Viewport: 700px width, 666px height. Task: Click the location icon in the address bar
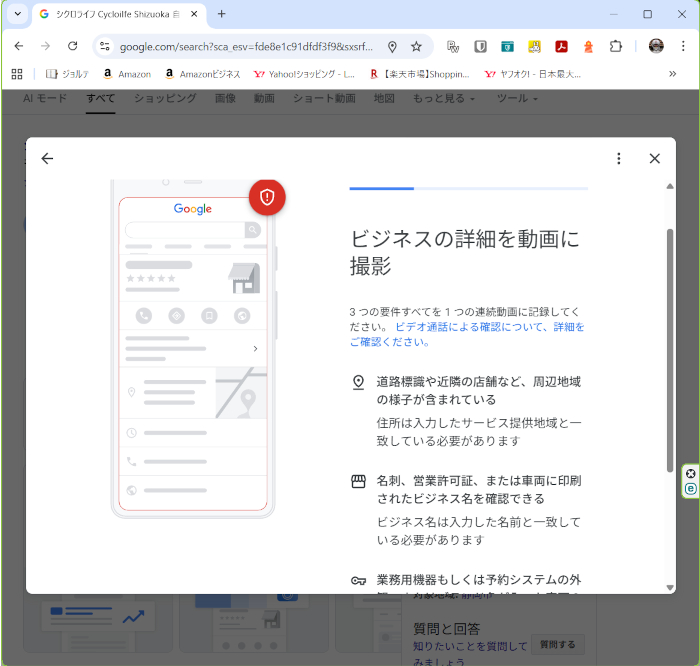[392, 46]
